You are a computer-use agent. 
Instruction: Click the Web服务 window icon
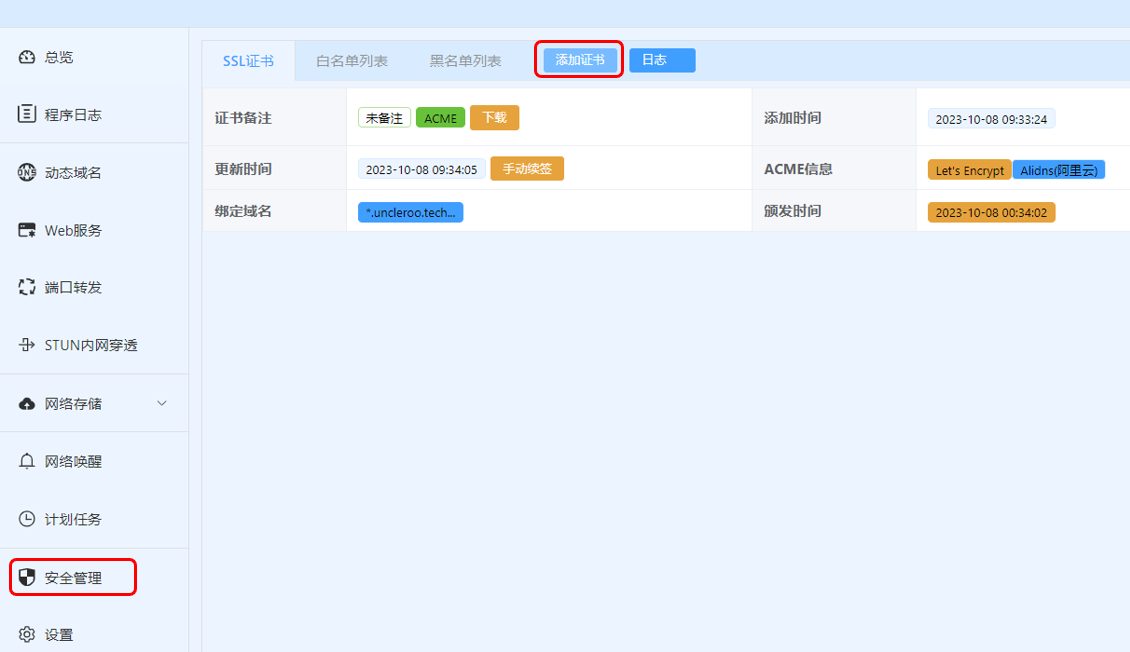27,230
